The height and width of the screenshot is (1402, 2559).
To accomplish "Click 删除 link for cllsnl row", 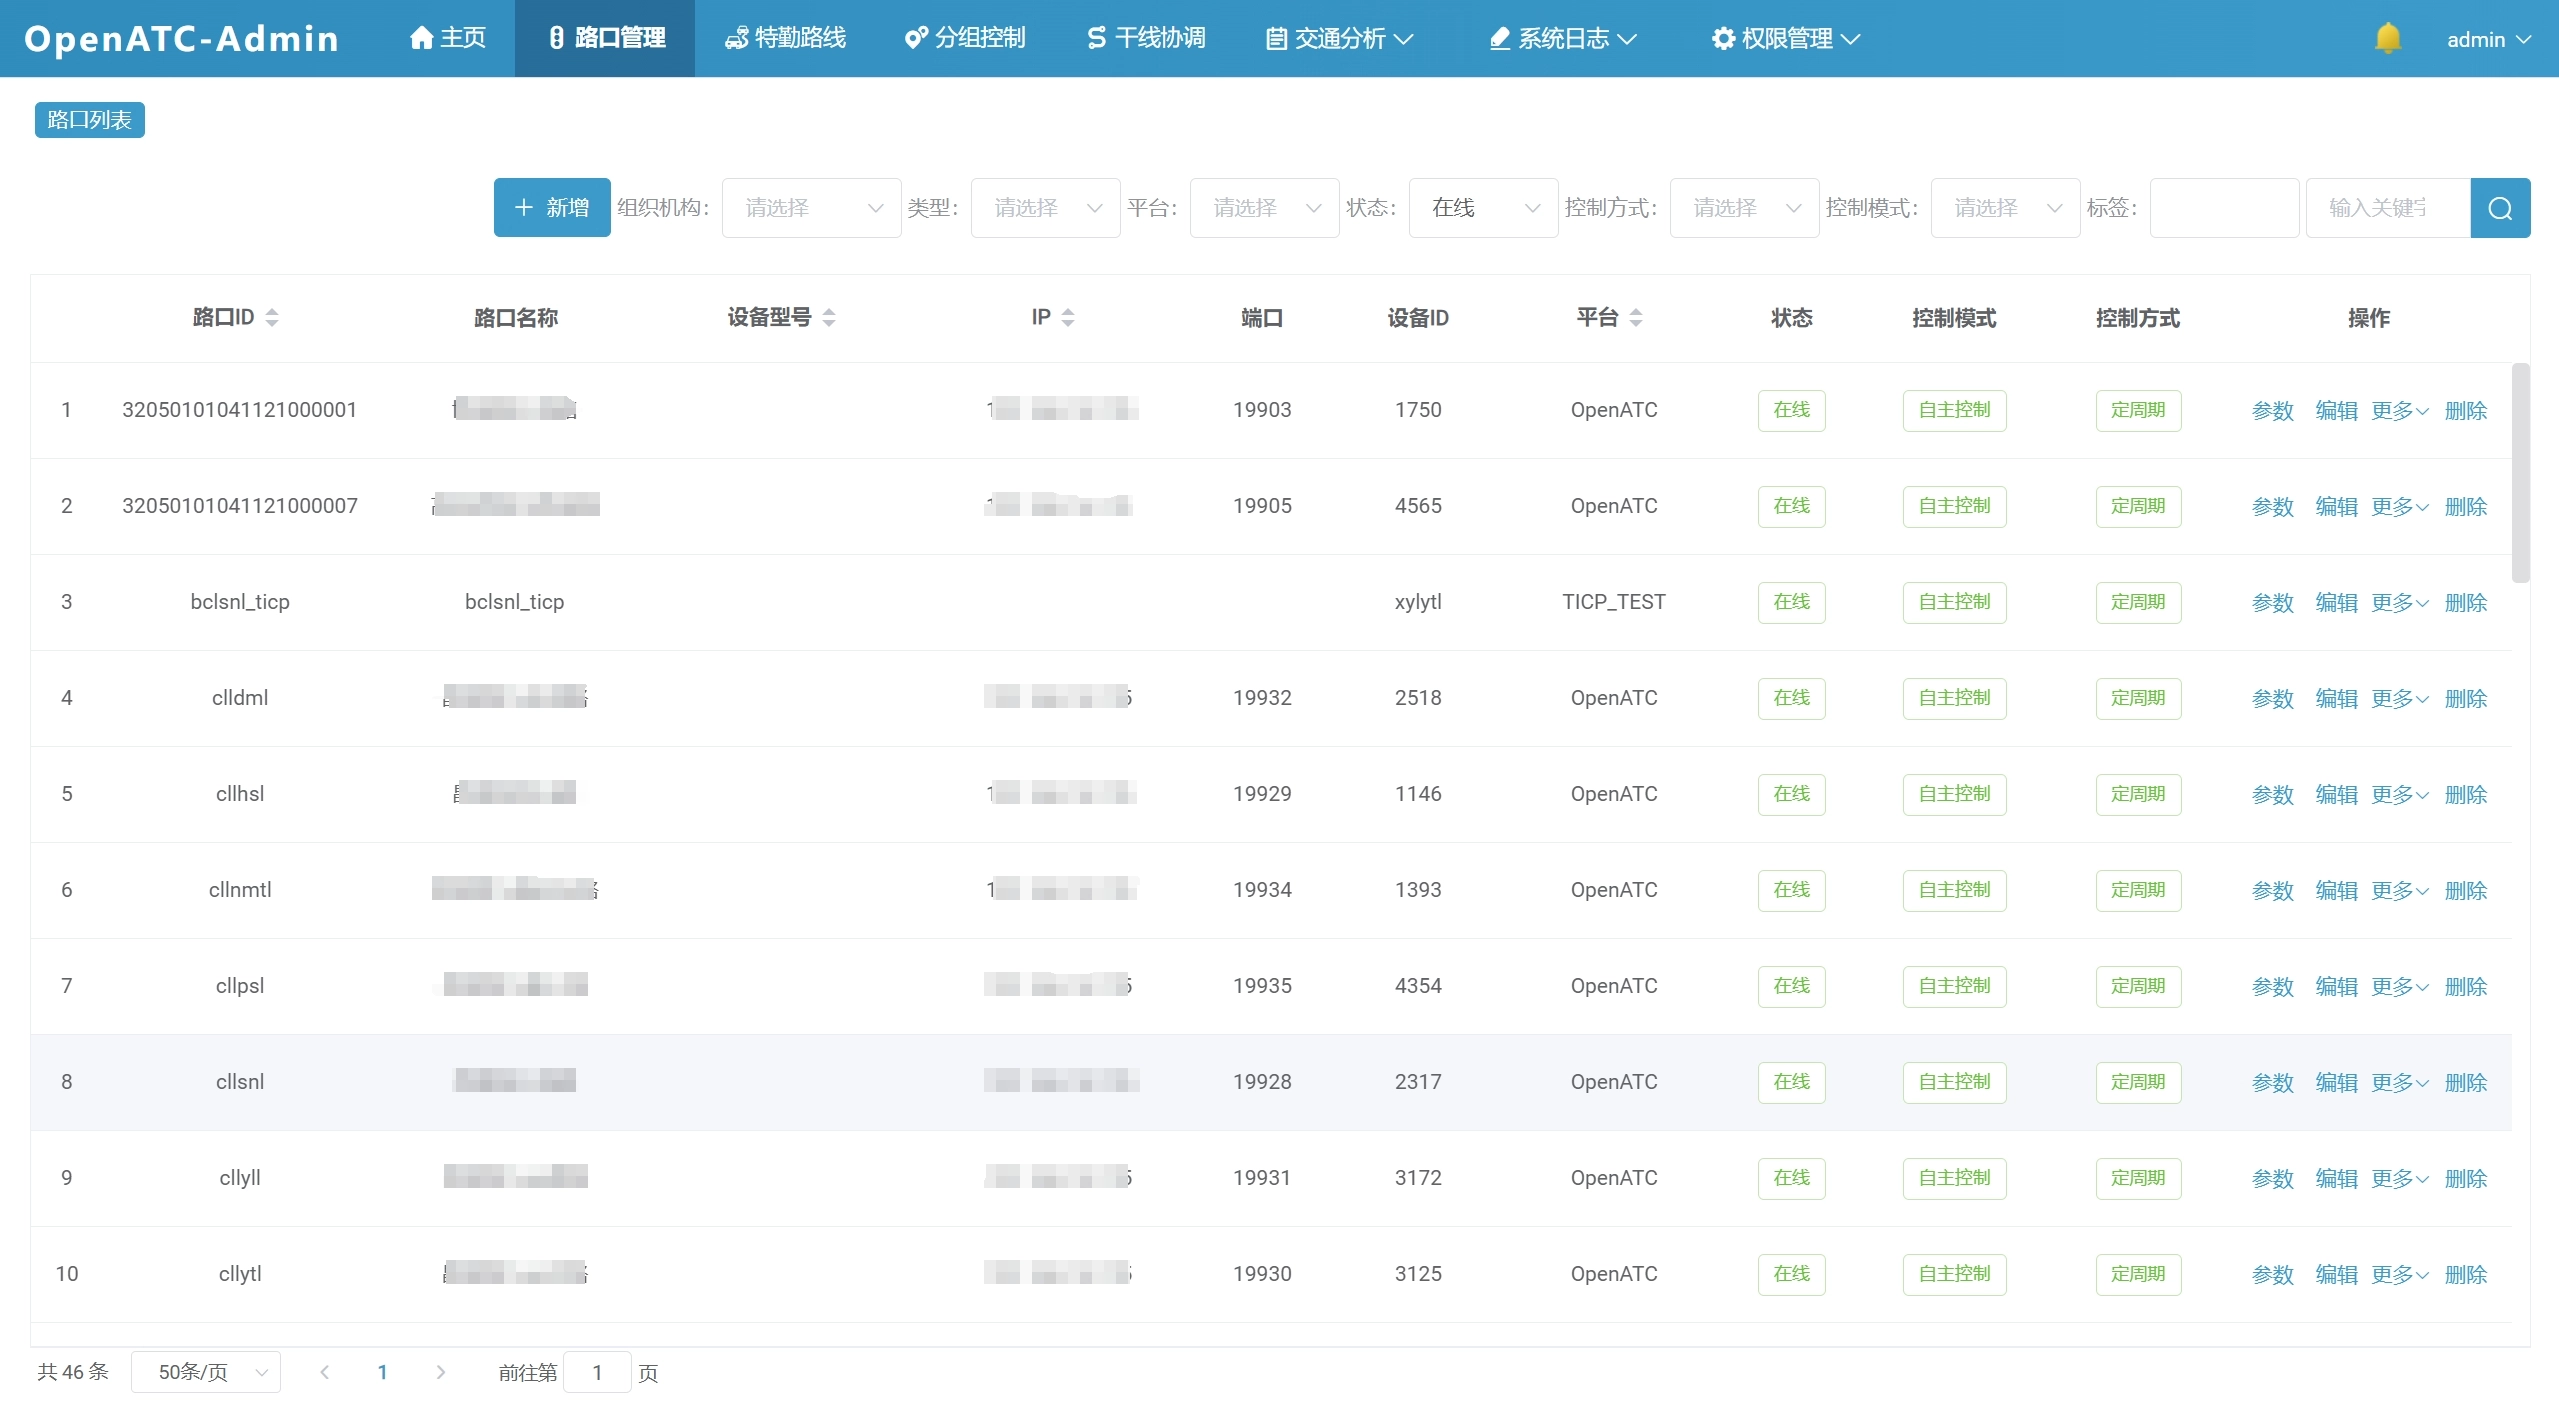I will click(2465, 1082).
